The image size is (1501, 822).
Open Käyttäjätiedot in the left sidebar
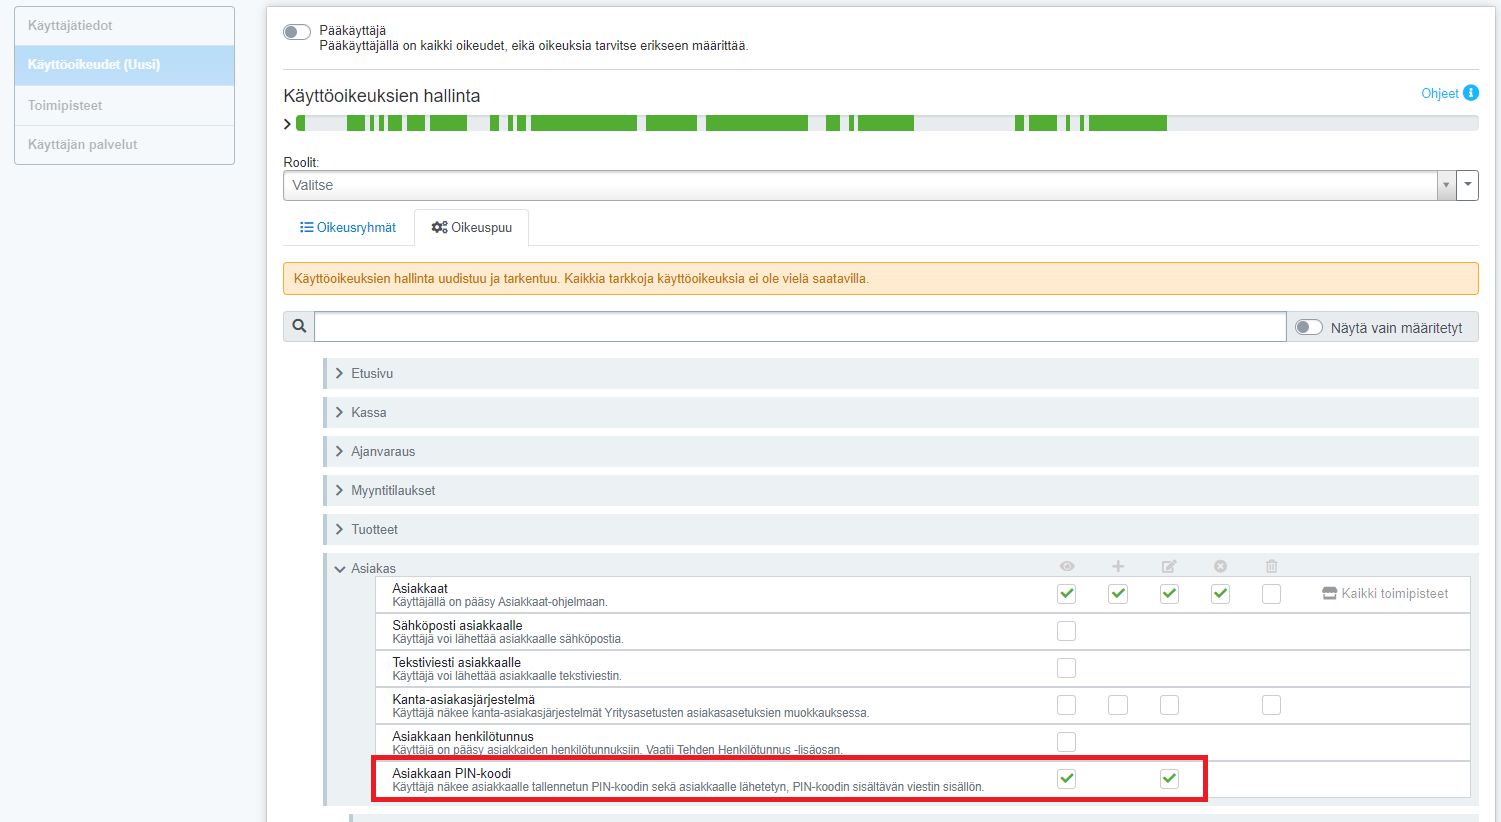coord(124,25)
